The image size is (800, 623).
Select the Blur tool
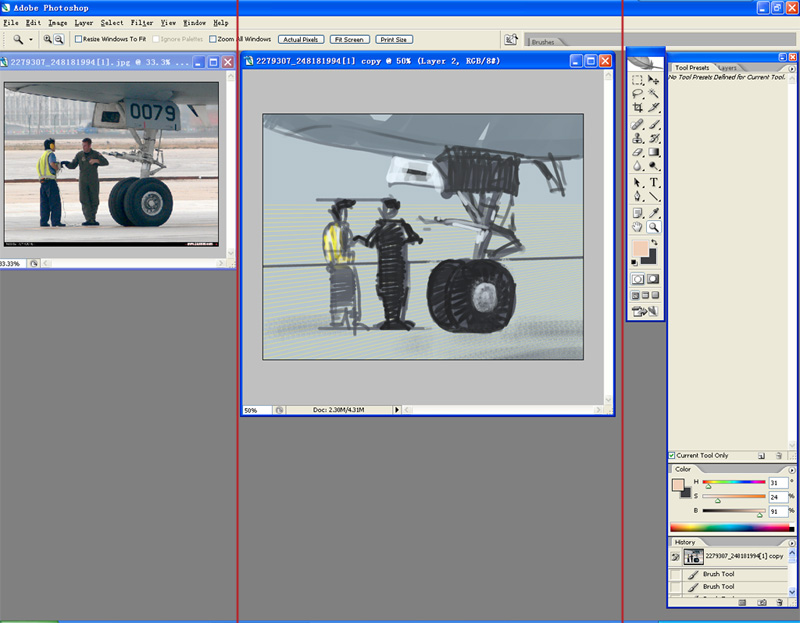click(x=637, y=166)
